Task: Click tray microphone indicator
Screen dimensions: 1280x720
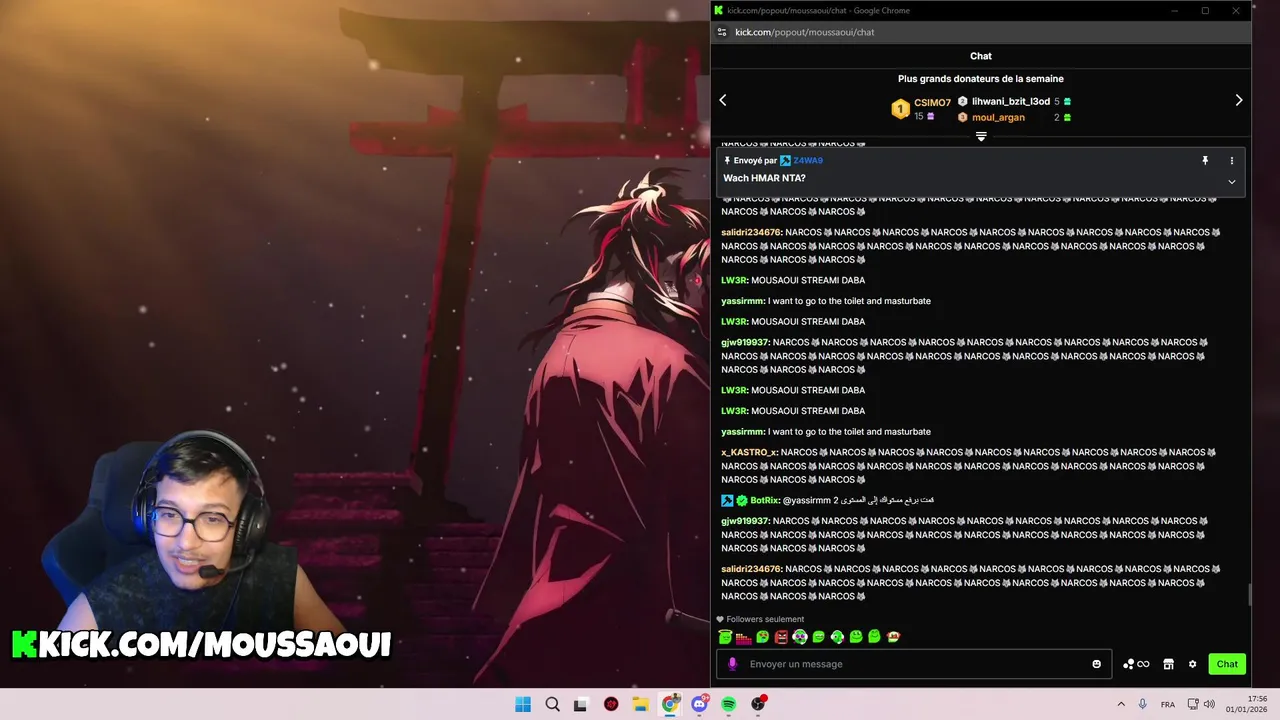Action: tap(1142, 704)
